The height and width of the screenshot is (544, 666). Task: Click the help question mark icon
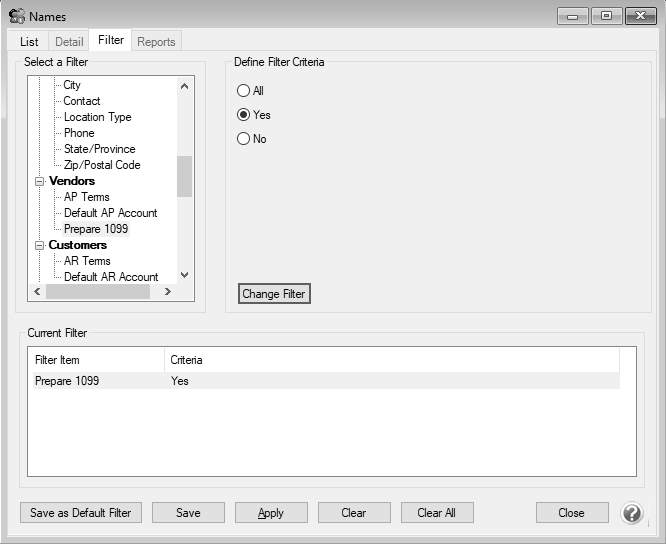(x=631, y=513)
